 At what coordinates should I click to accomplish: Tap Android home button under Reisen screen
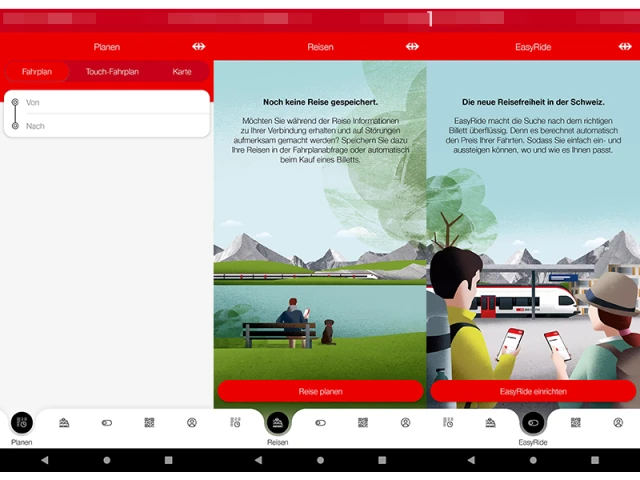click(x=320, y=460)
